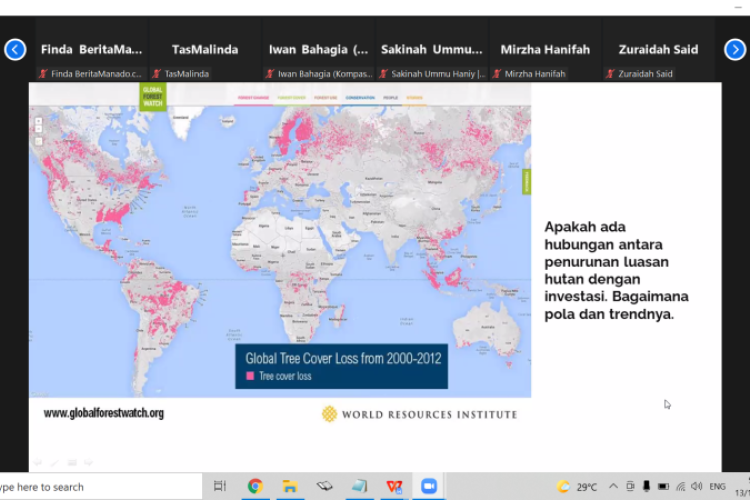Click the volume icon in system tray
Viewport: 750px width, 500px height.
pyautogui.click(x=696, y=487)
